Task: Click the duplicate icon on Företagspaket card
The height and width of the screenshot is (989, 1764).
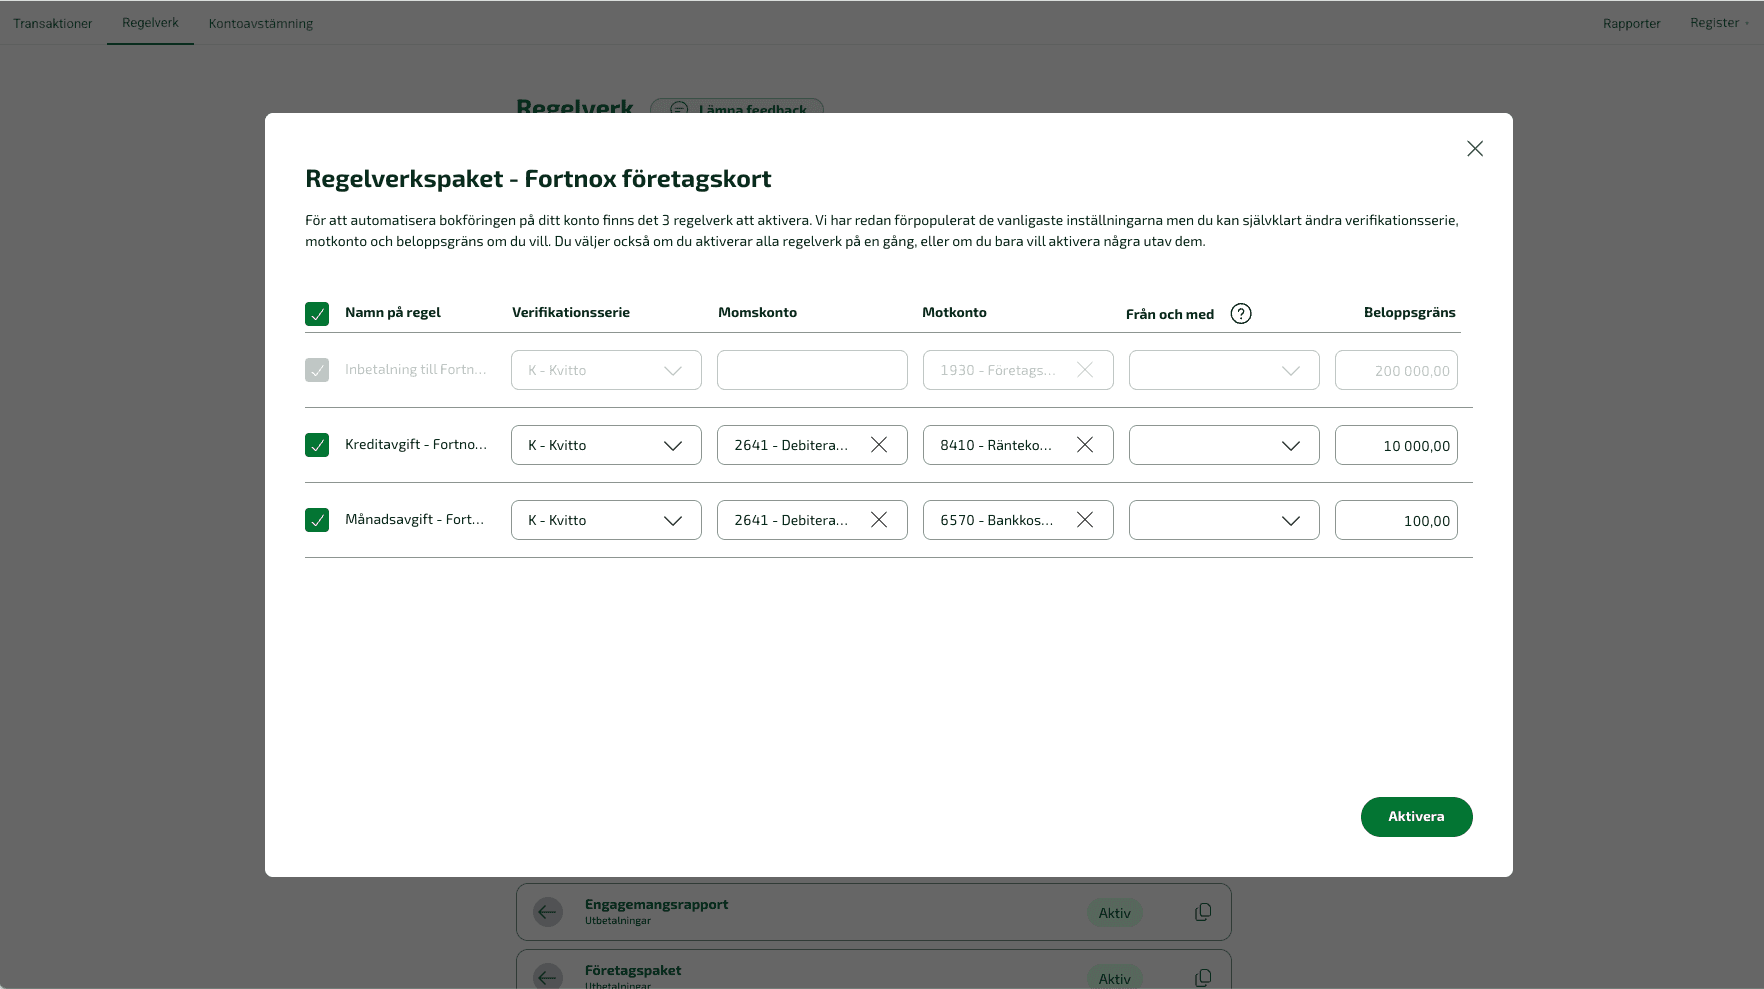Action: 1203,977
